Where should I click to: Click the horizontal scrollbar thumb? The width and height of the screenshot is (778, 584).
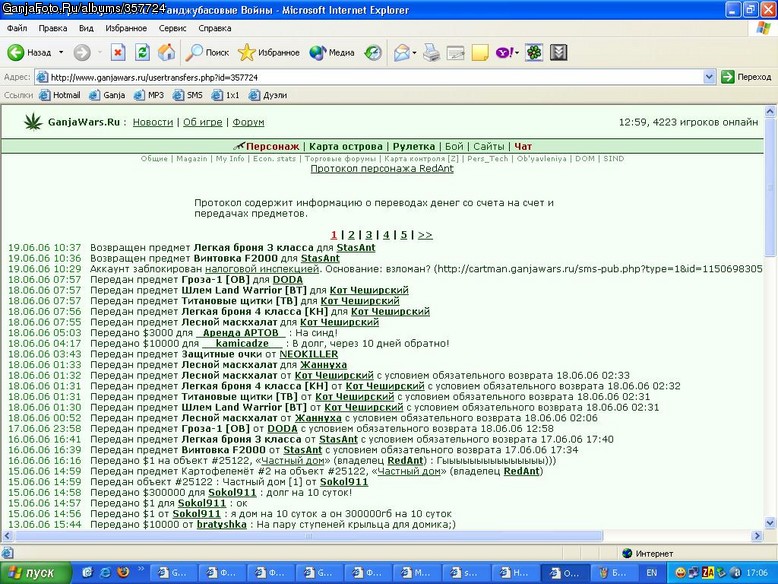309,536
